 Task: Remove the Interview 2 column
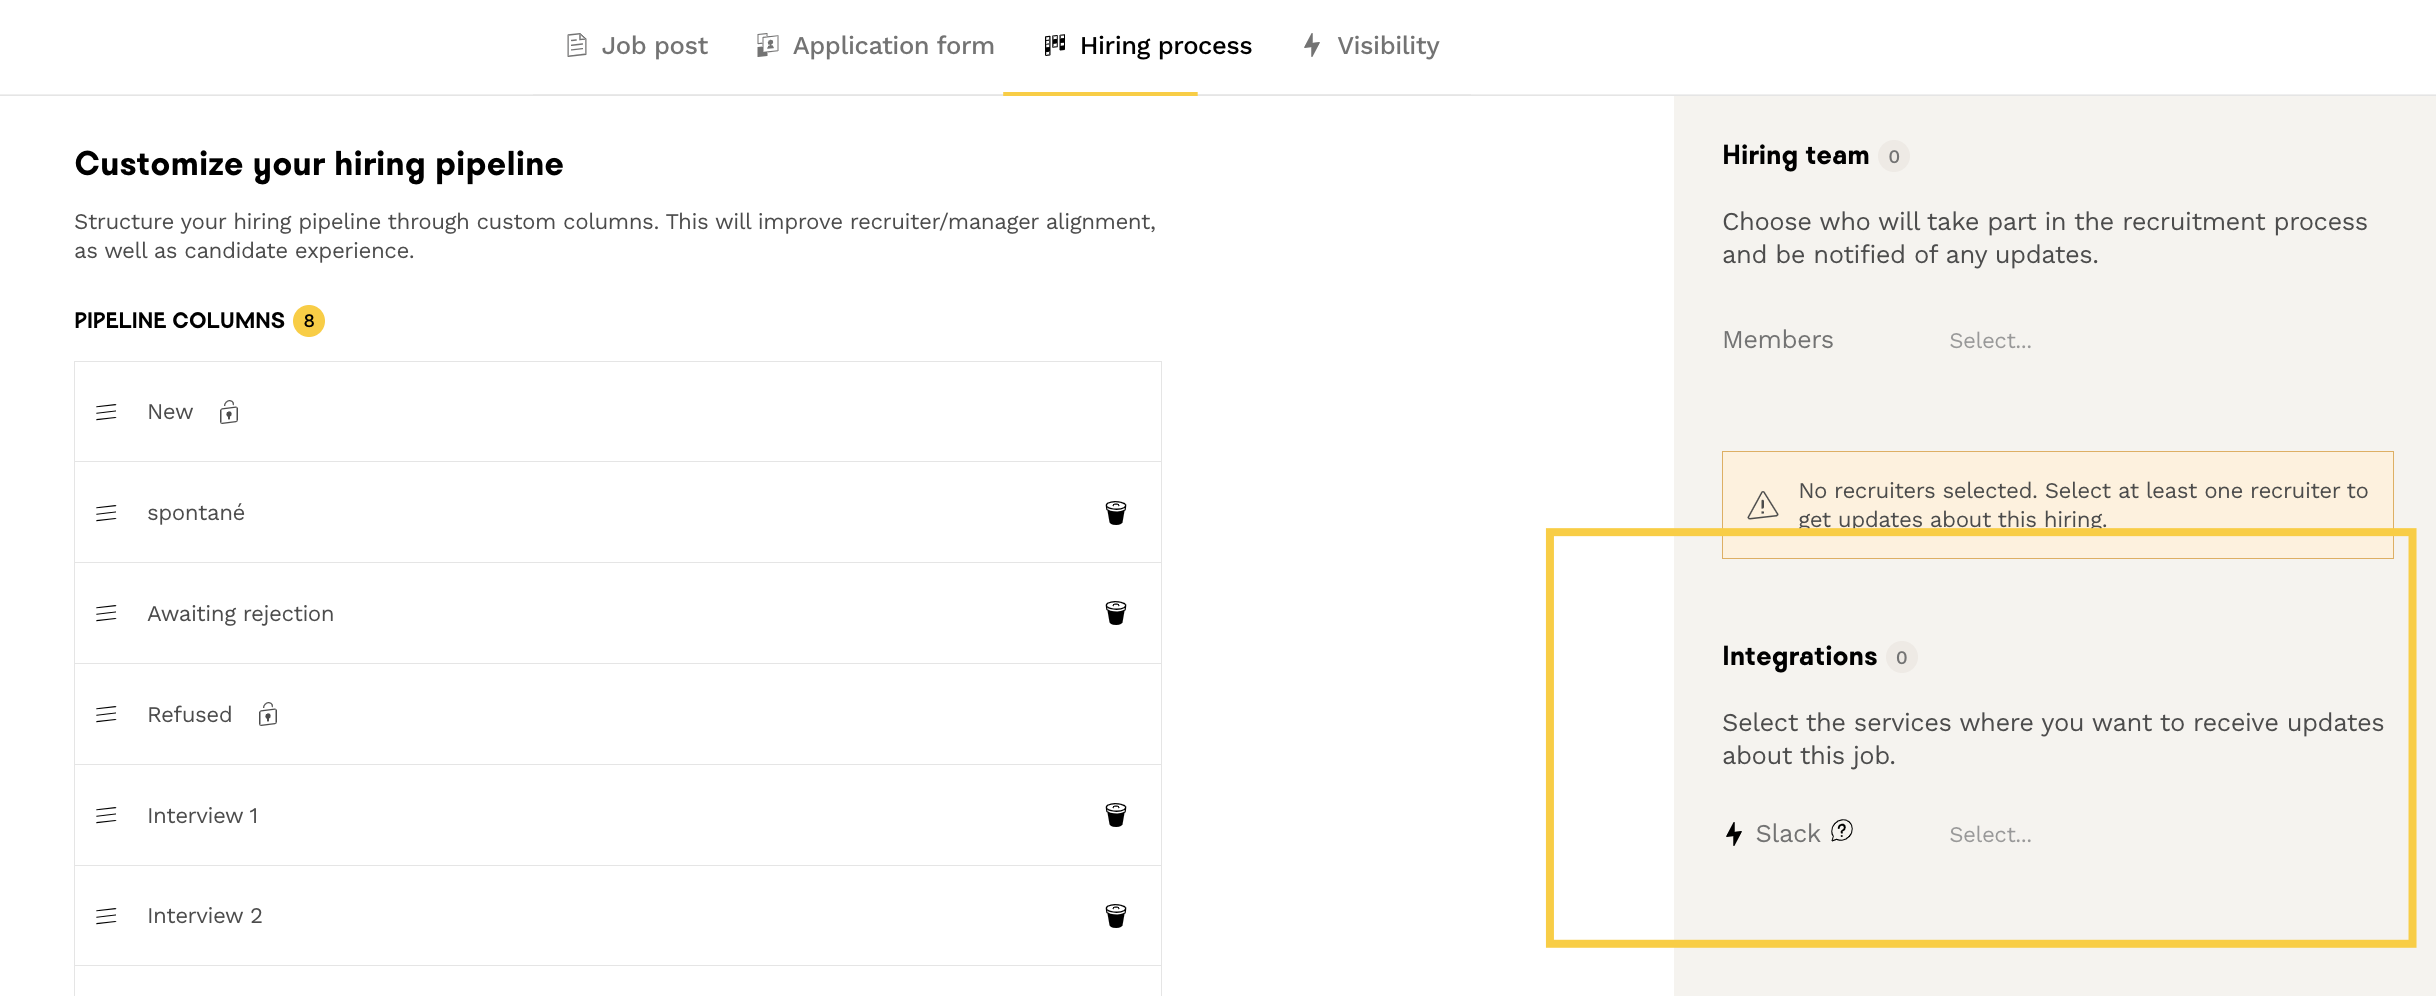click(x=1115, y=916)
